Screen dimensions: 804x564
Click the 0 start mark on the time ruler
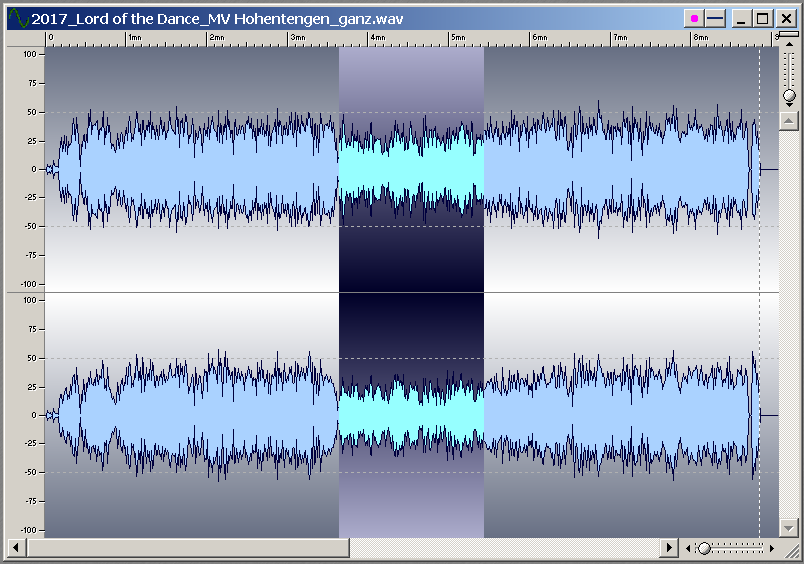click(x=50, y=37)
